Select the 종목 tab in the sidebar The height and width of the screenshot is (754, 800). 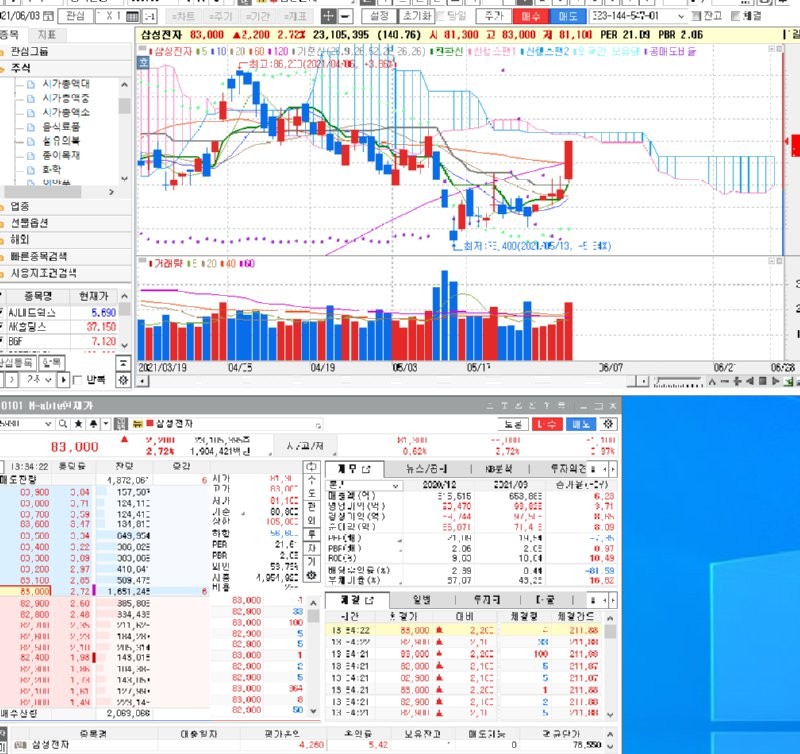9,35
